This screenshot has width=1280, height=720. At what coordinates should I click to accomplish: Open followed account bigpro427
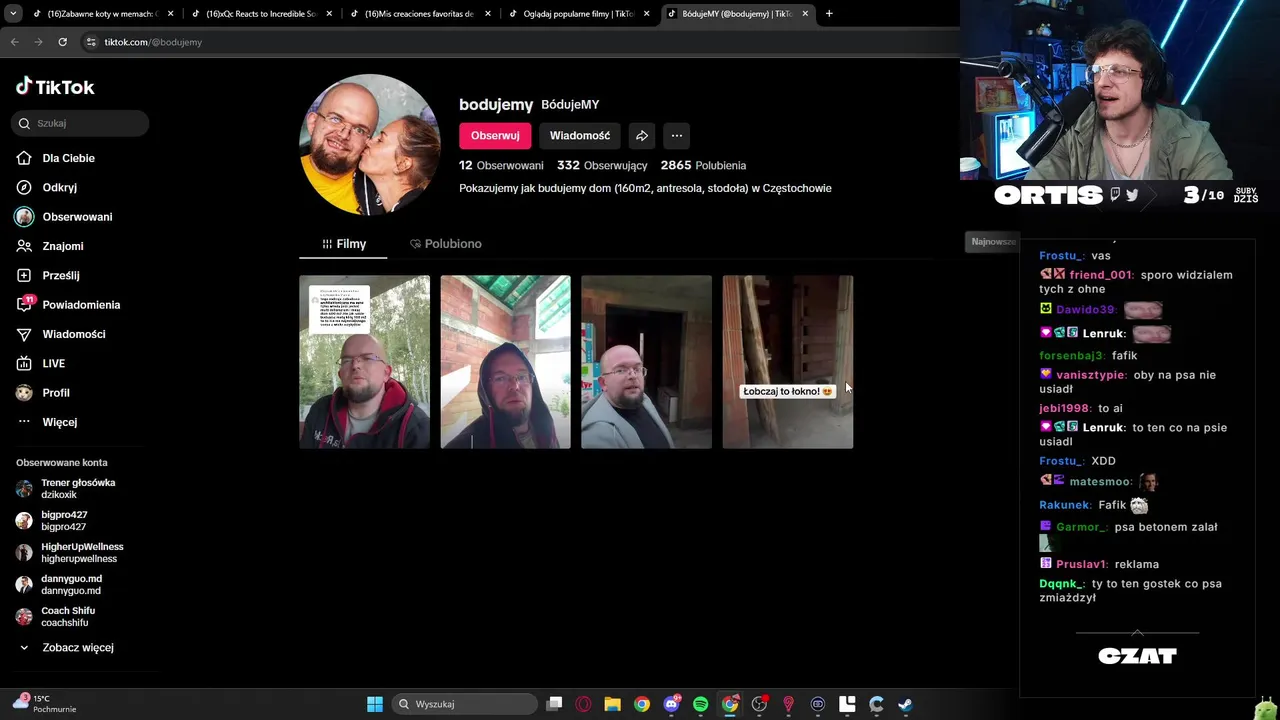point(64,520)
